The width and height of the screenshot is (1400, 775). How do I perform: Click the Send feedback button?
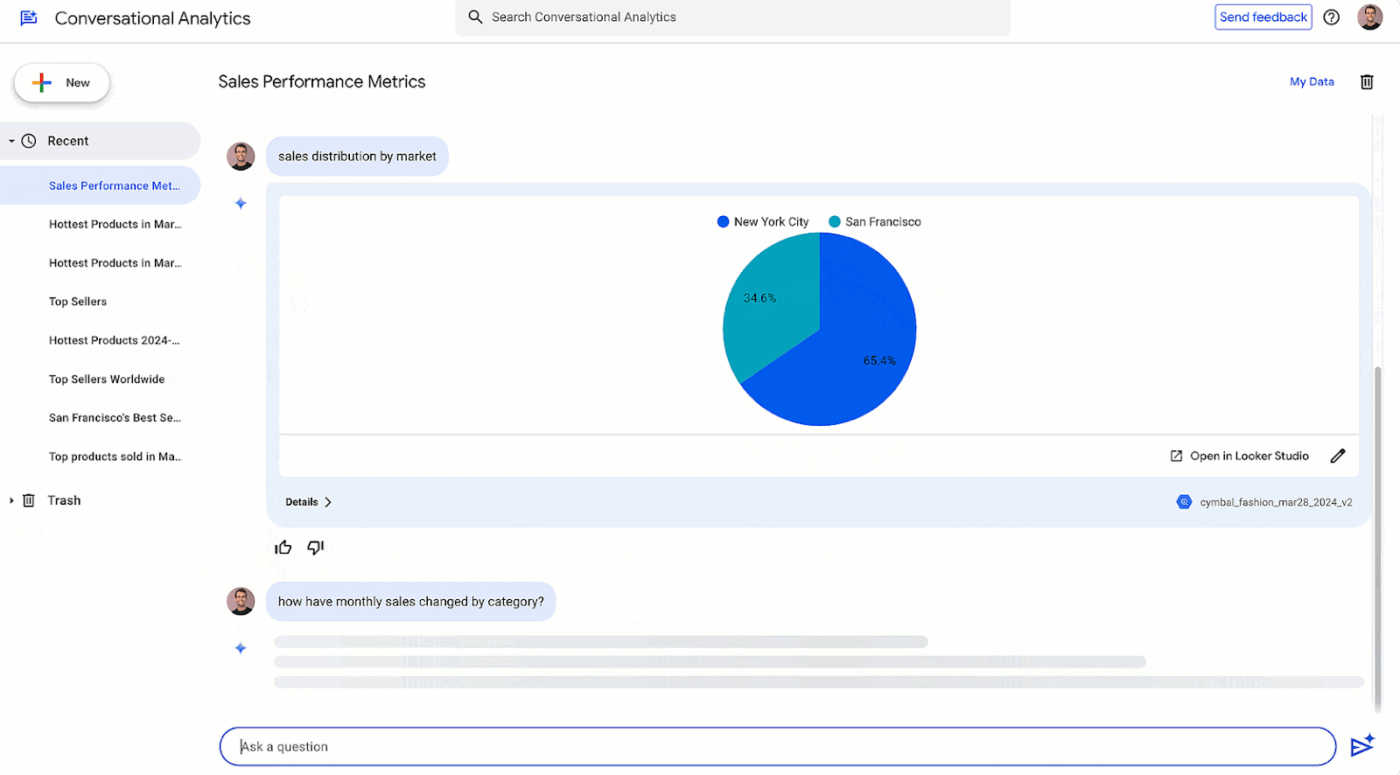(1262, 16)
